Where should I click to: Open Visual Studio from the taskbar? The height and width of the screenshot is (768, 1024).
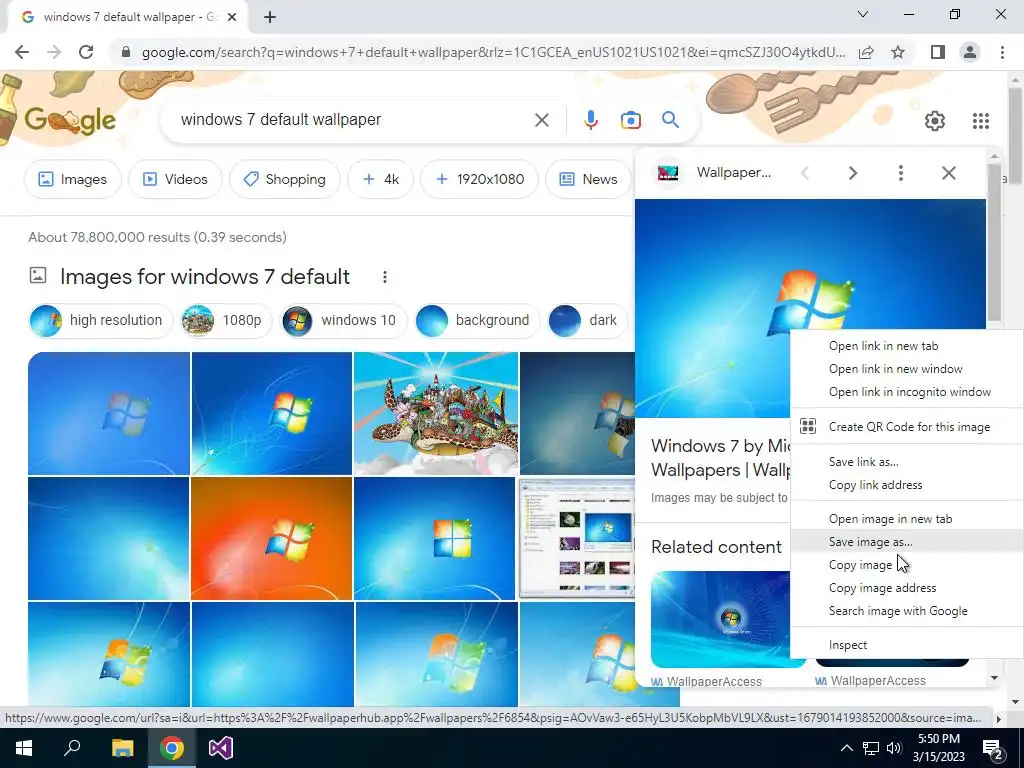(221, 748)
